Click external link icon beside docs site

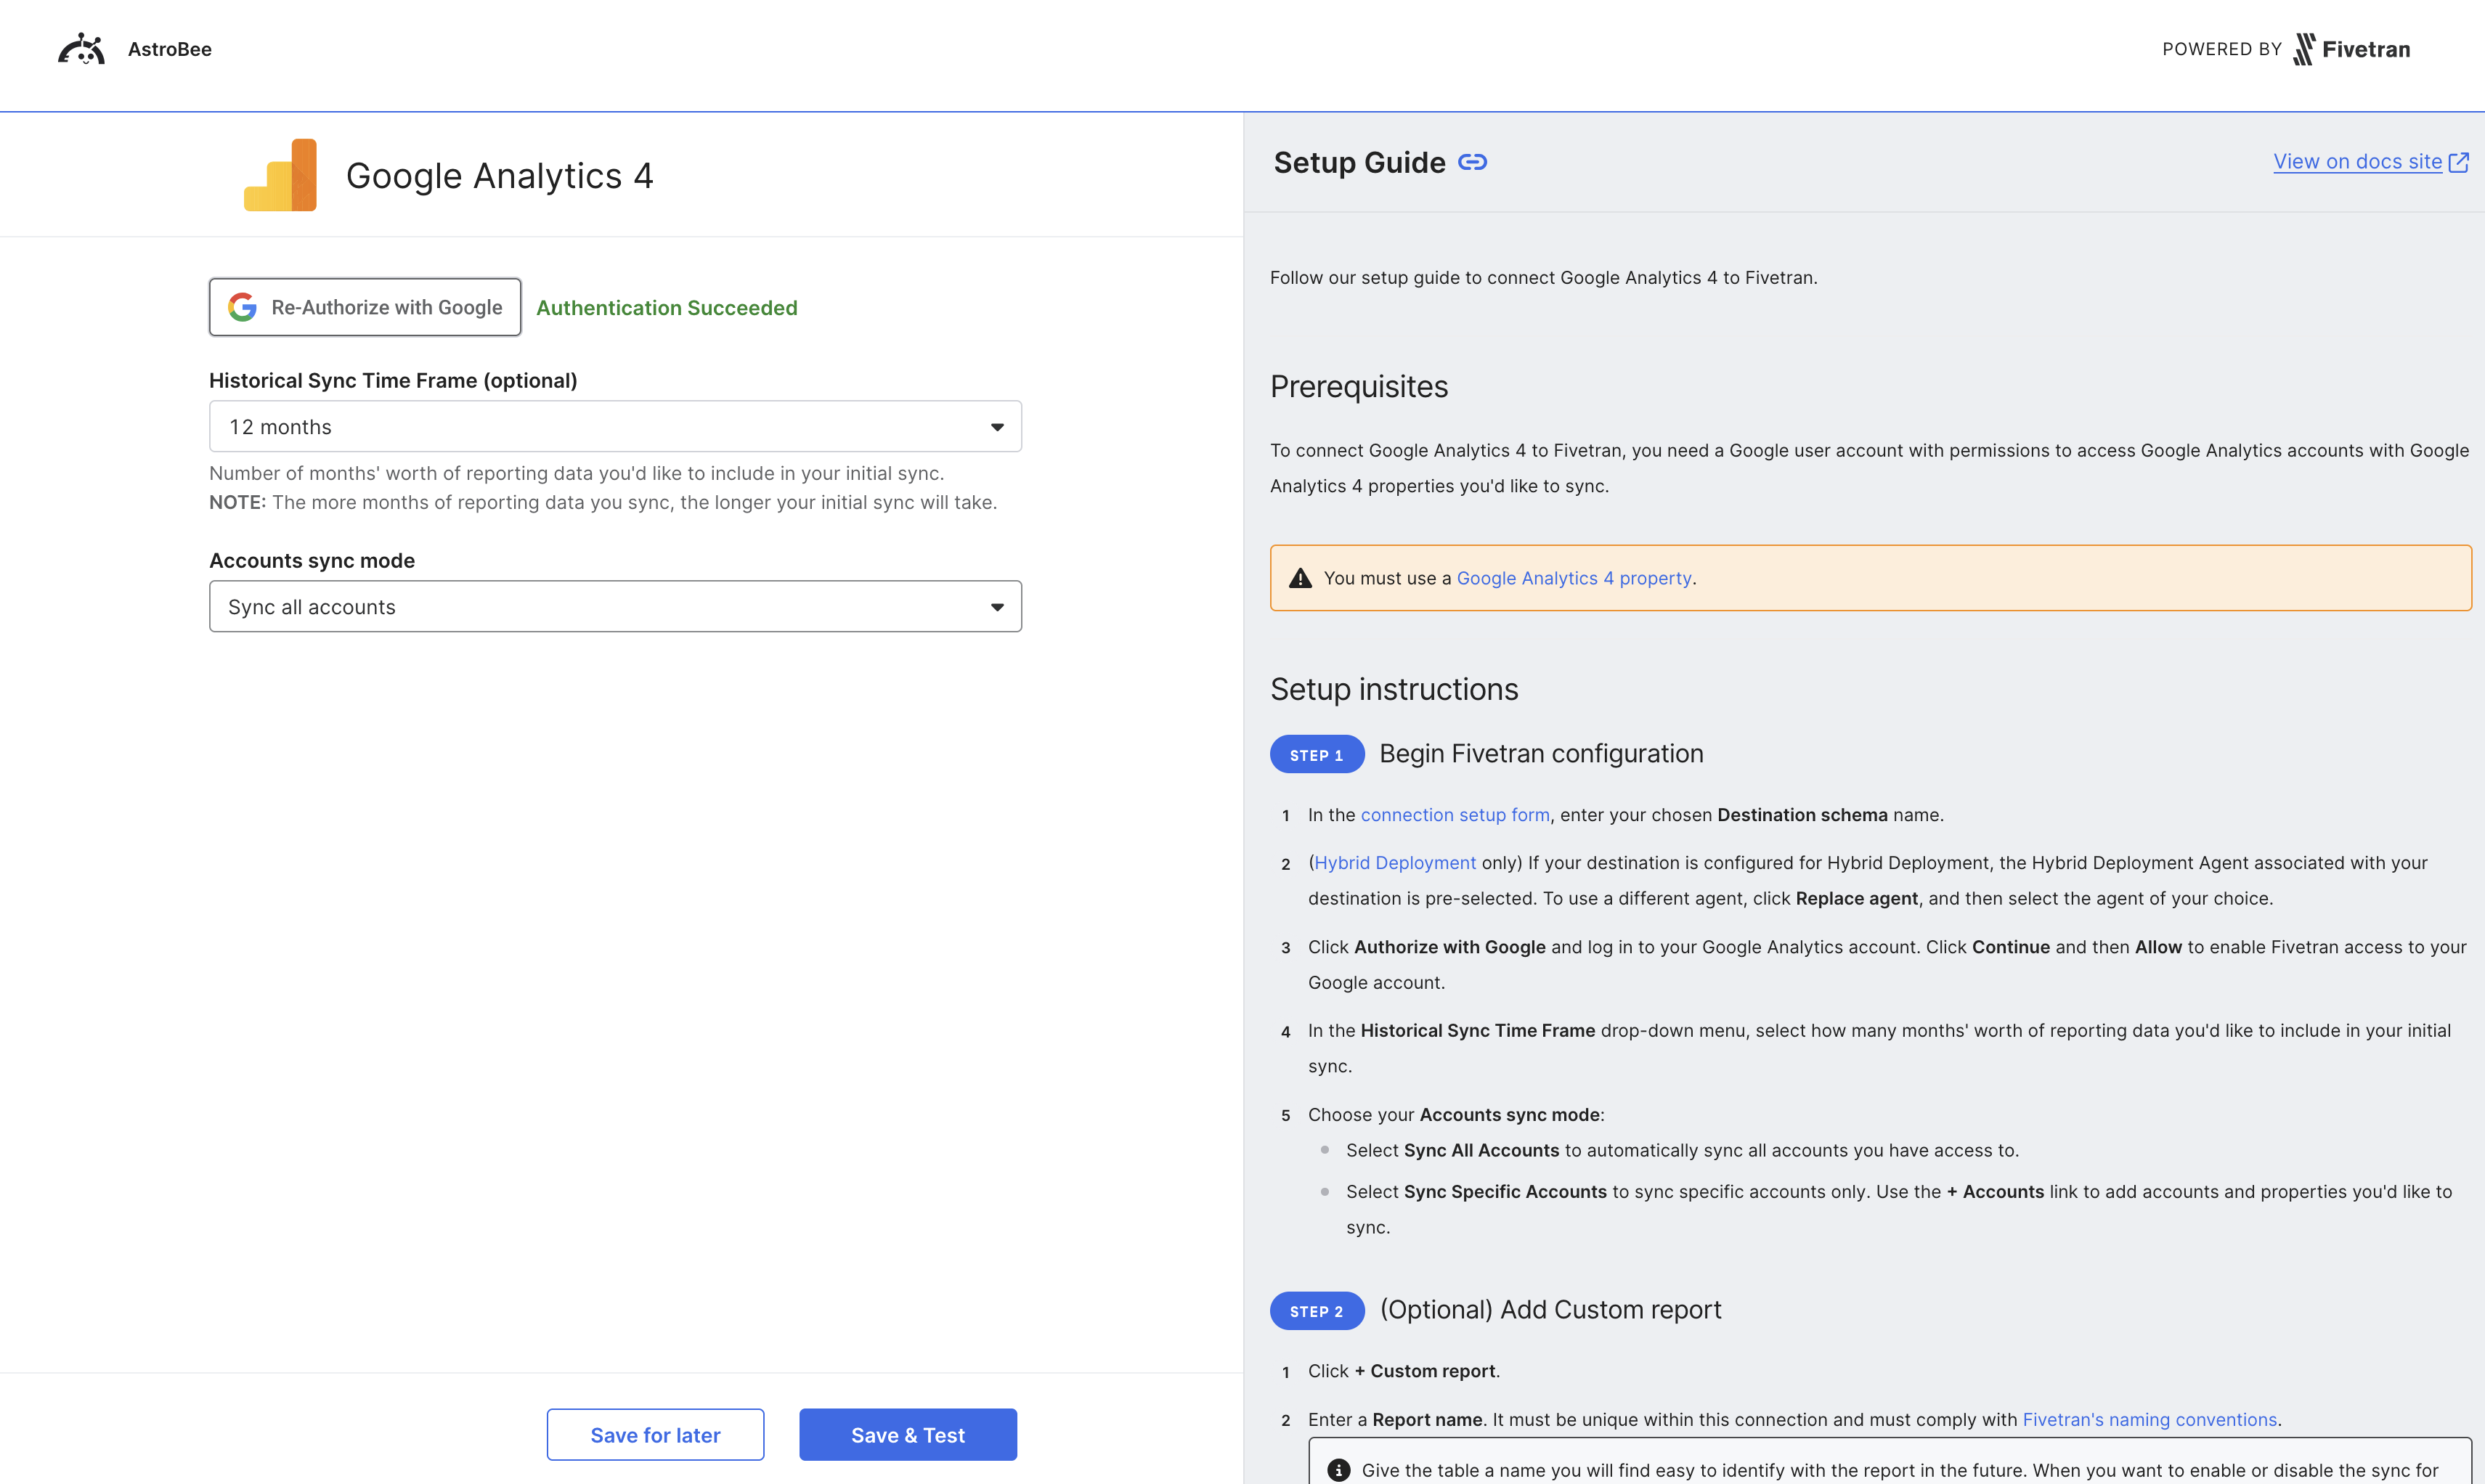(2459, 162)
